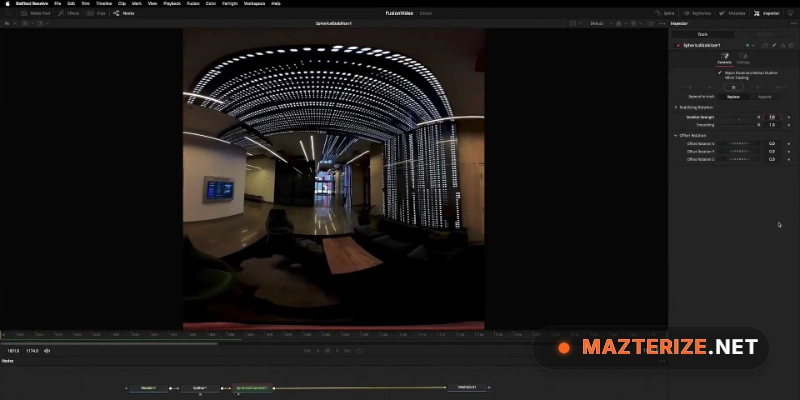The width and height of the screenshot is (800, 400).
Task: Open the viewer three-dot options menu
Action: pos(660,23)
